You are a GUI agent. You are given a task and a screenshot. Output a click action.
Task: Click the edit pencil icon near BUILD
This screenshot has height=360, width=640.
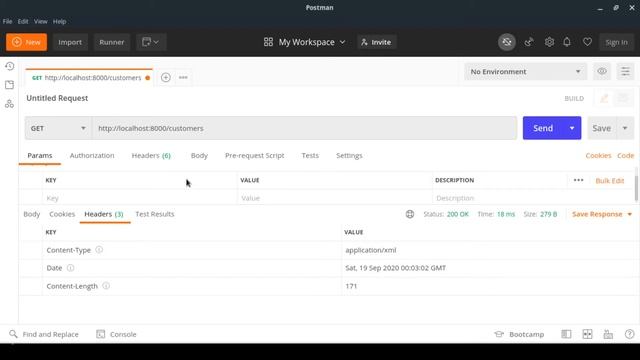[604, 98]
